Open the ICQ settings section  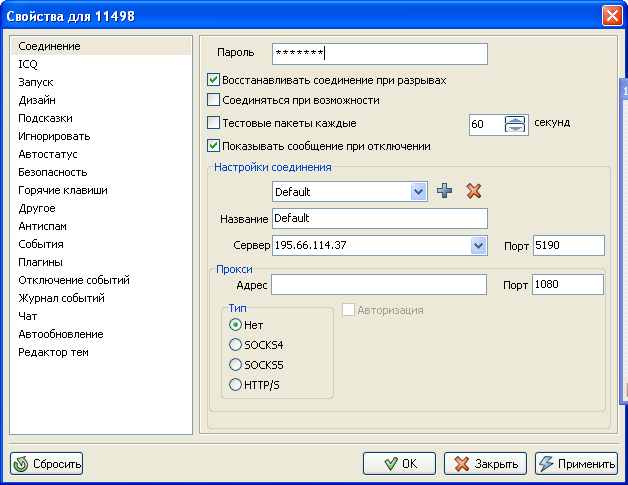pos(28,64)
